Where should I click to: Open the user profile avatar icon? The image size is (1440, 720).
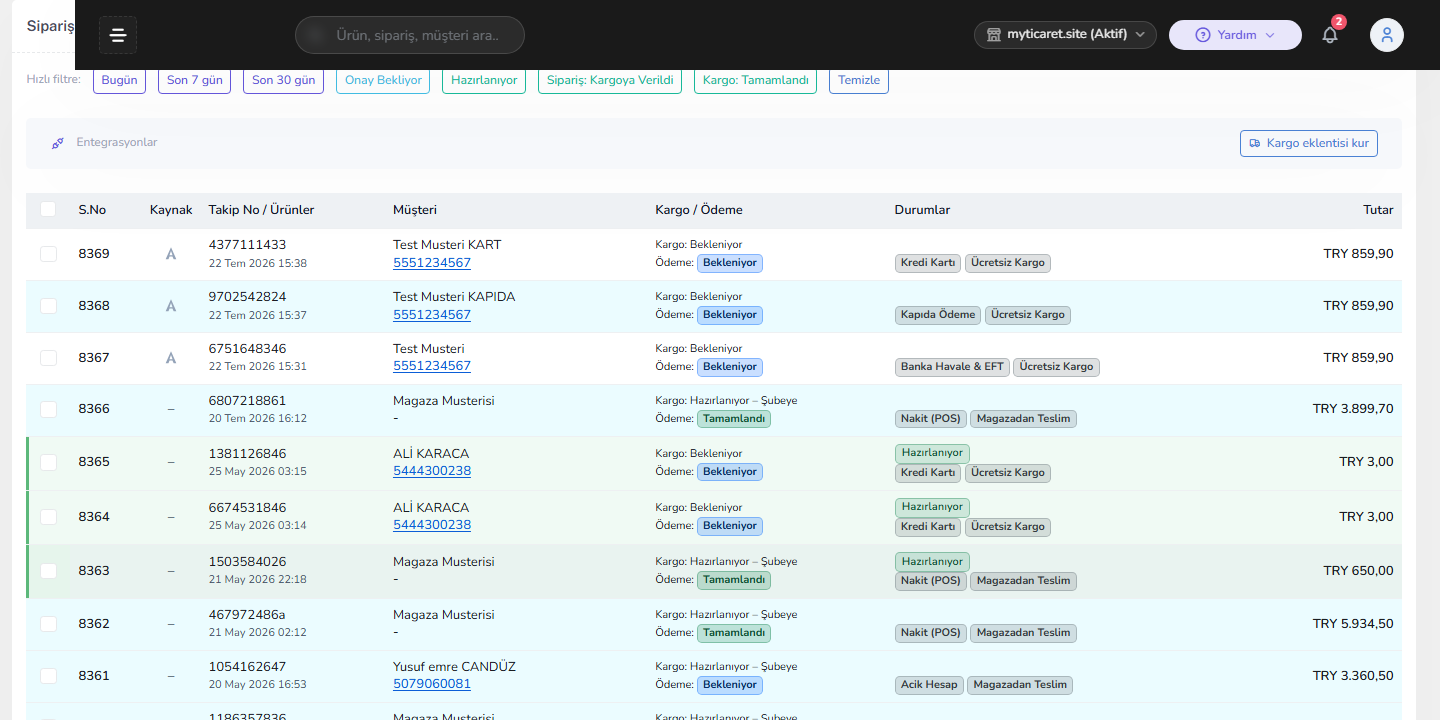1387,35
